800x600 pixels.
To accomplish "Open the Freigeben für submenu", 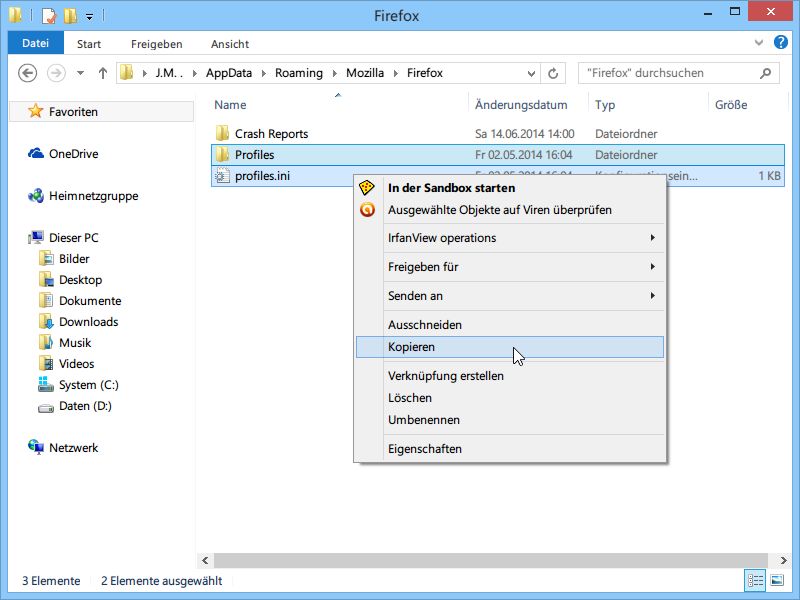I will click(x=510, y=267).
